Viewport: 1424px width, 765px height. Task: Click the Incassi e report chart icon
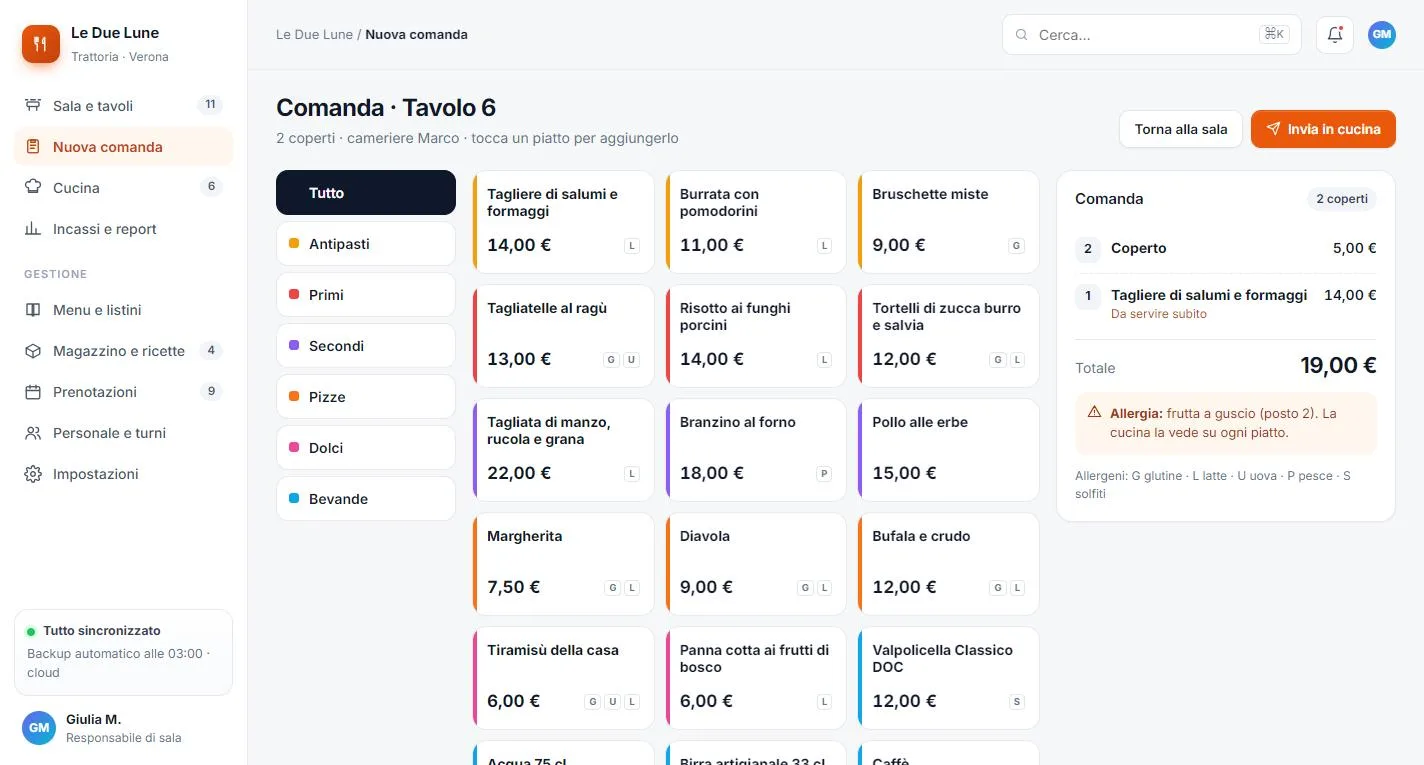(x=33, y=229)
